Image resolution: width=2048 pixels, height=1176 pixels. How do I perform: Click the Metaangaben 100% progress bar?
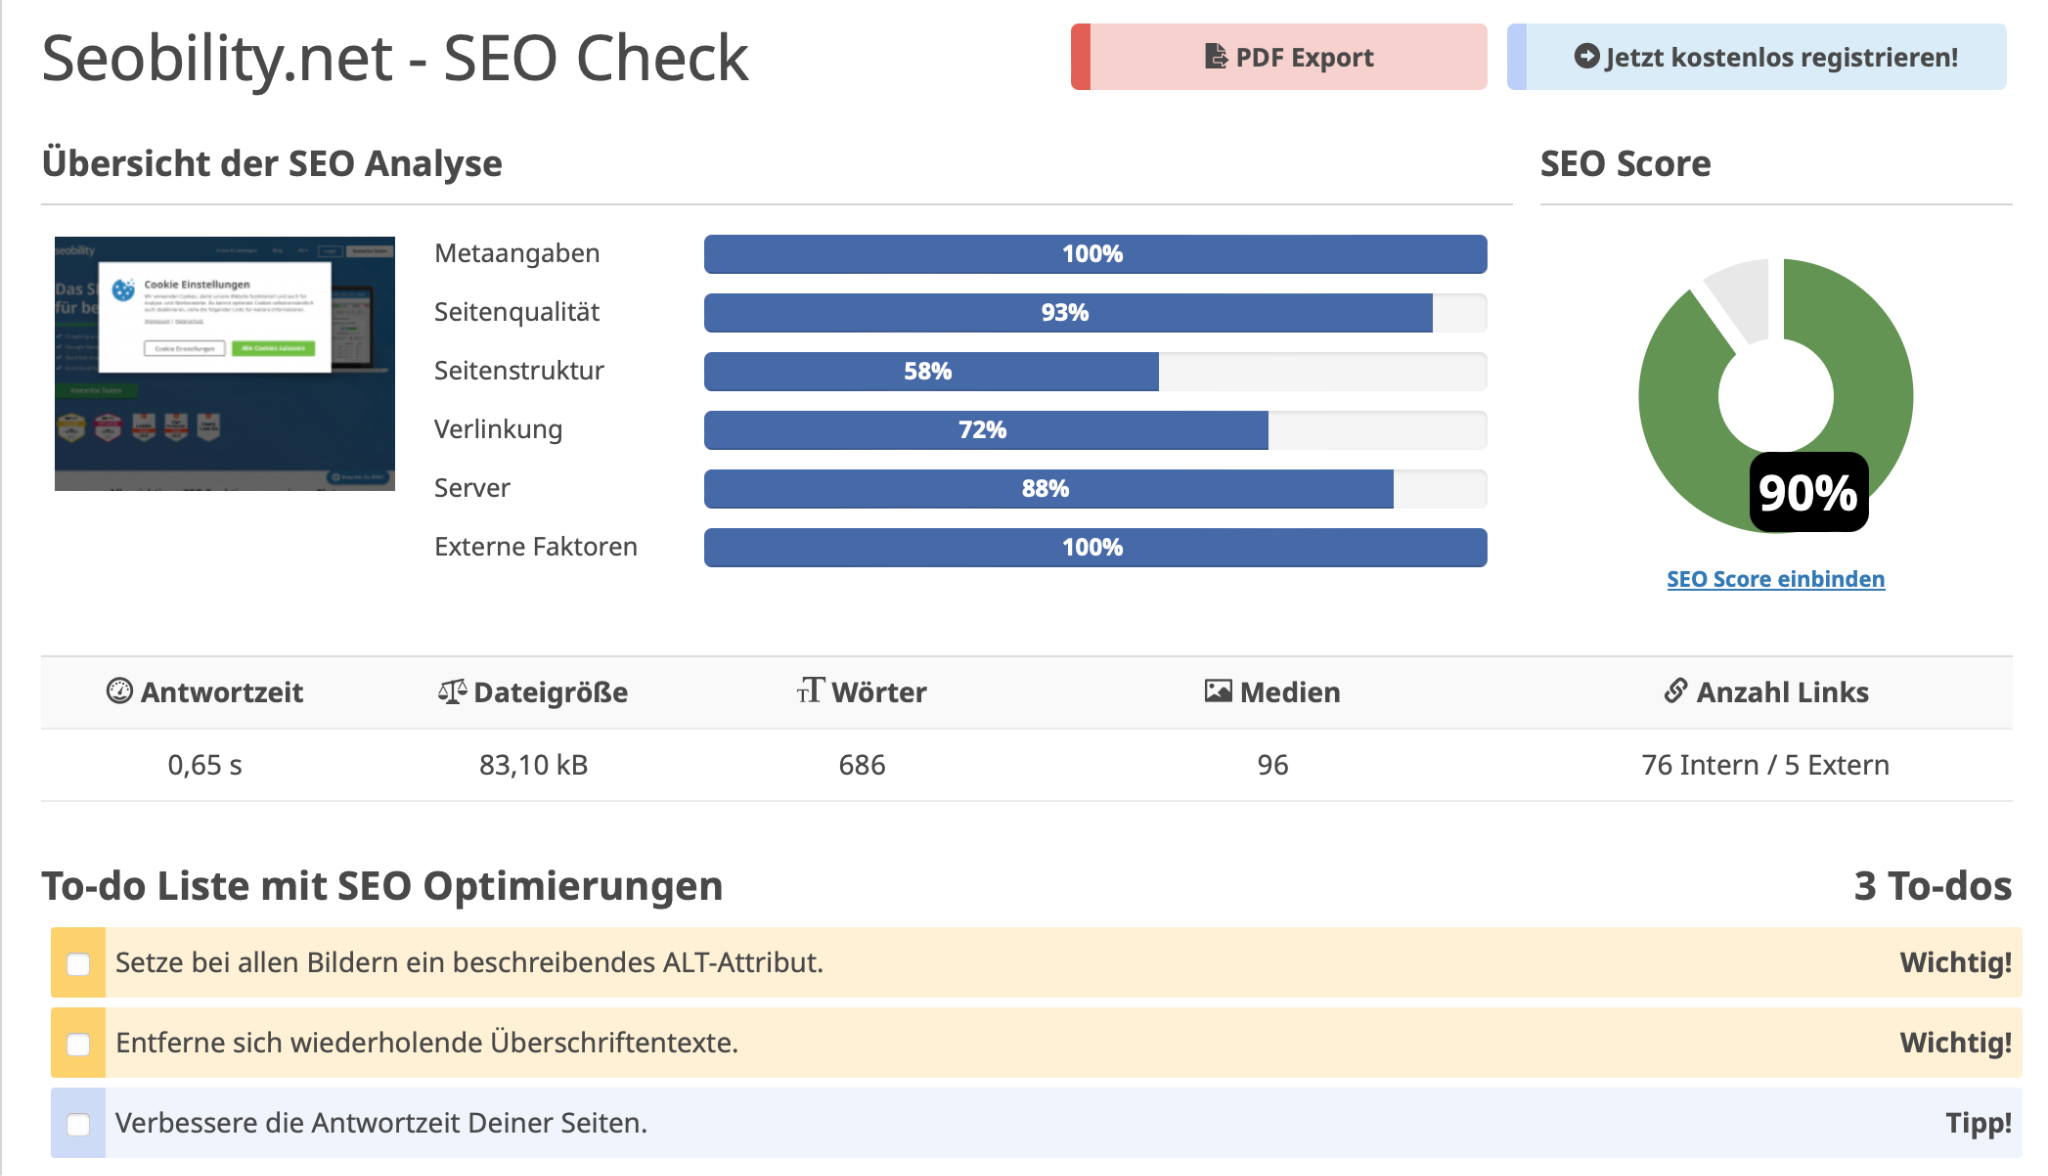[1095, 254]
